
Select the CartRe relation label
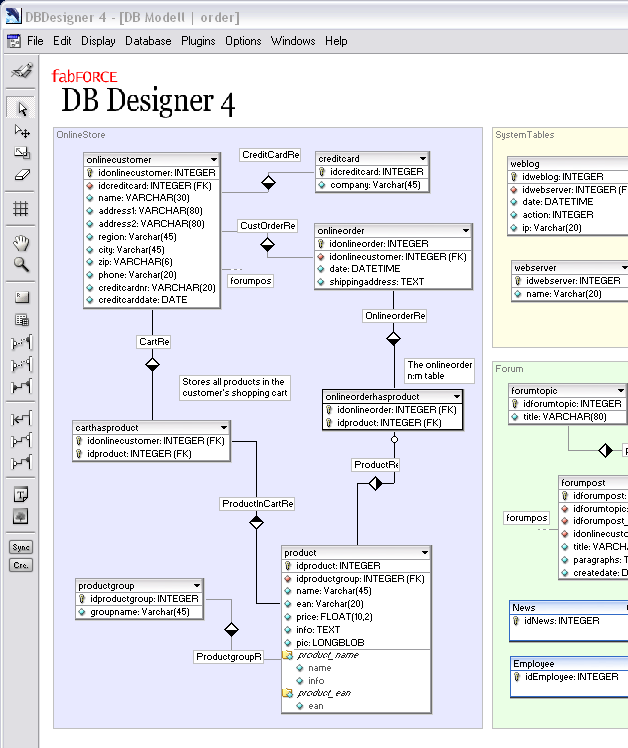tap(154, 342)
